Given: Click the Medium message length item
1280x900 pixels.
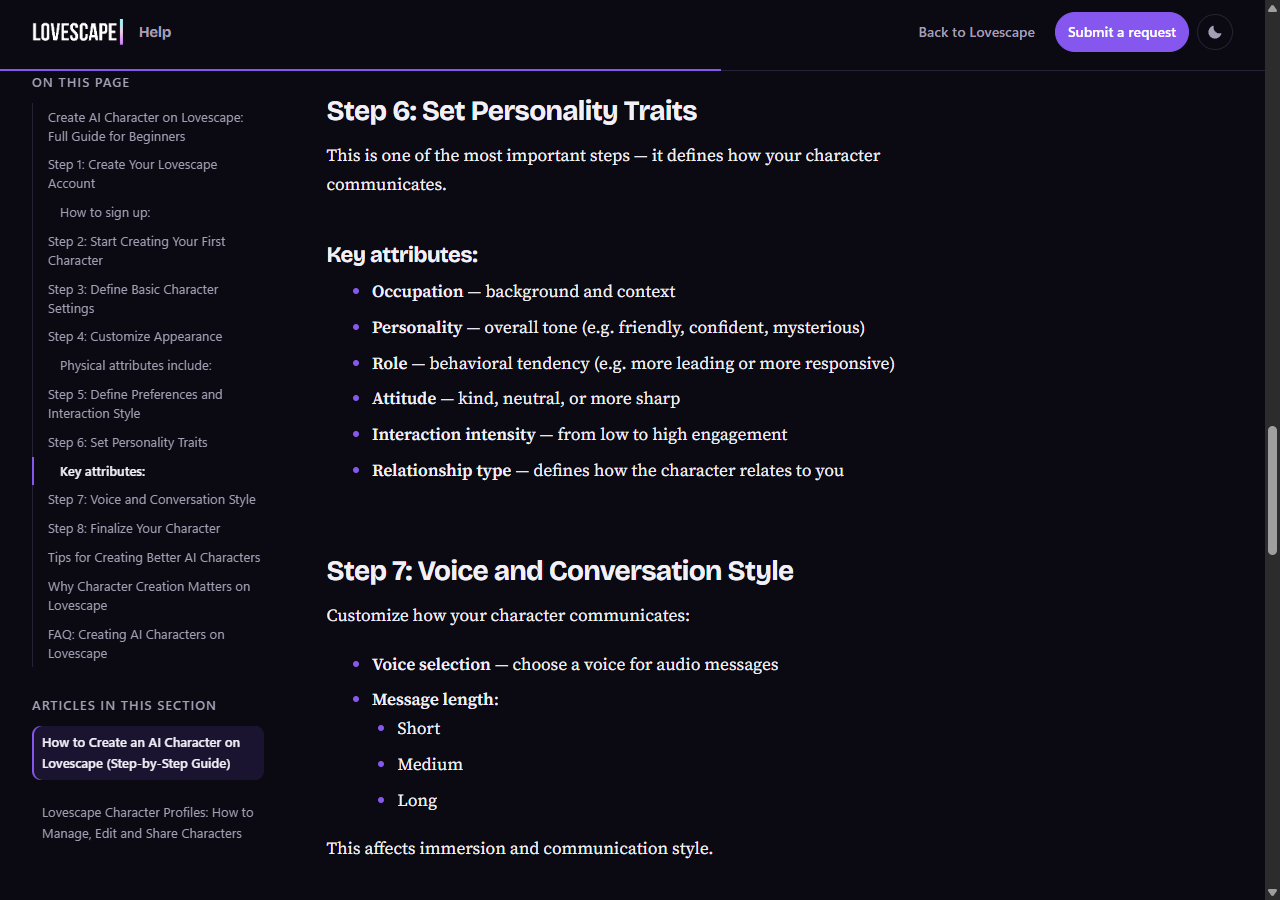Looking at the screenshot, I should tap(430, 765).
